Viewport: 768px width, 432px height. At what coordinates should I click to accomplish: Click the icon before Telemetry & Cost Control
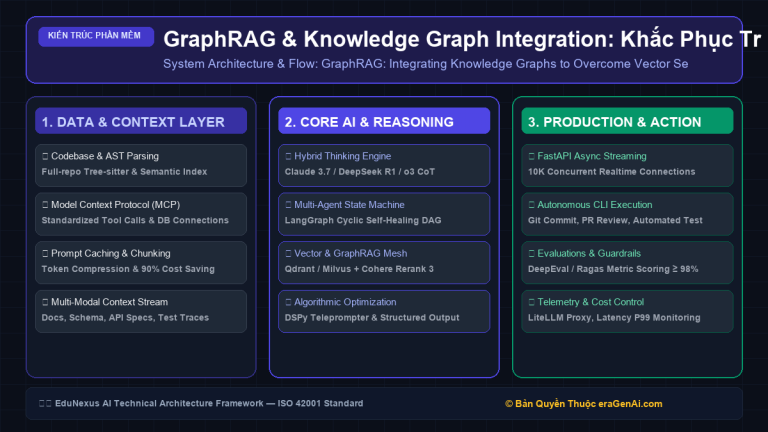point(531,302)
